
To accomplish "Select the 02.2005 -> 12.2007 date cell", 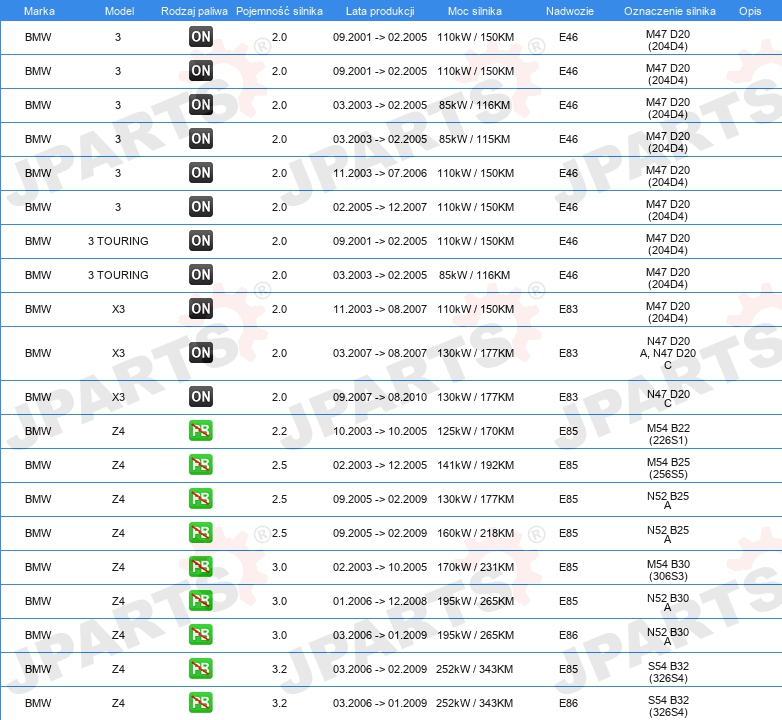I will (380, 207).
